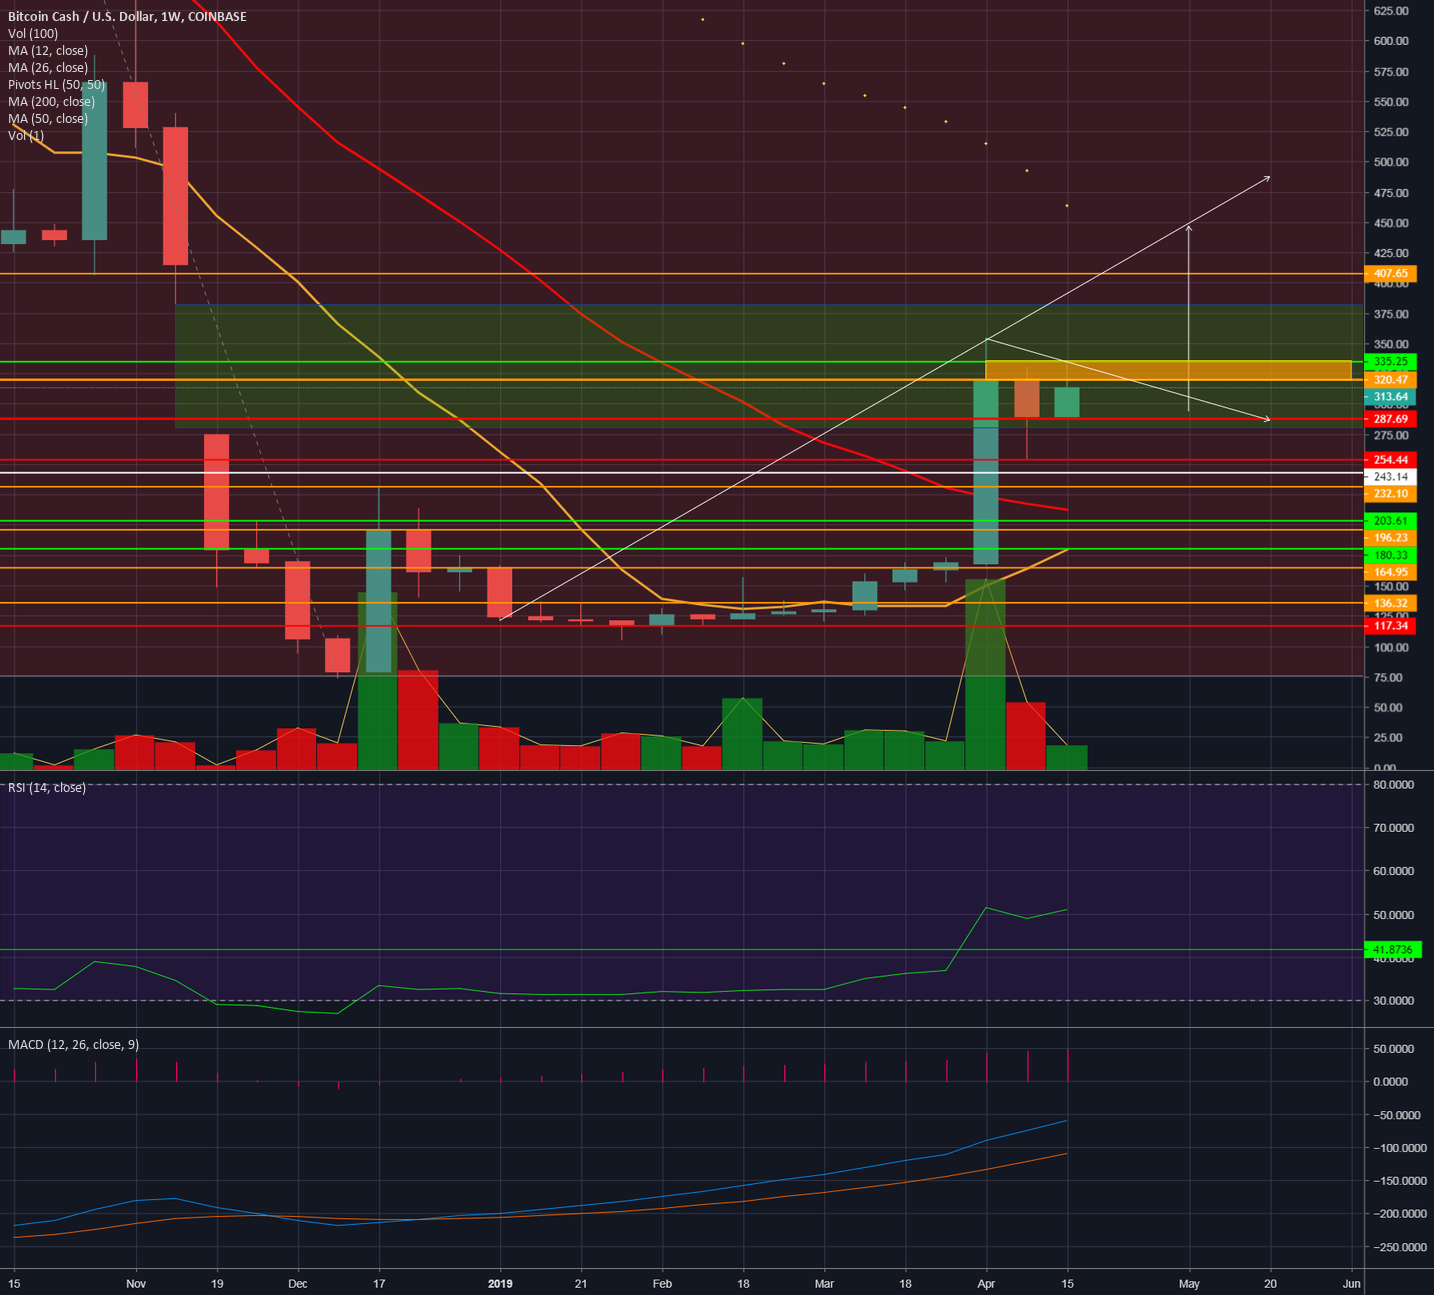The height and width of the screenshot is (1295, 1434).
Task: Select the large teal April breakout candle
Action: pos(986,470)
